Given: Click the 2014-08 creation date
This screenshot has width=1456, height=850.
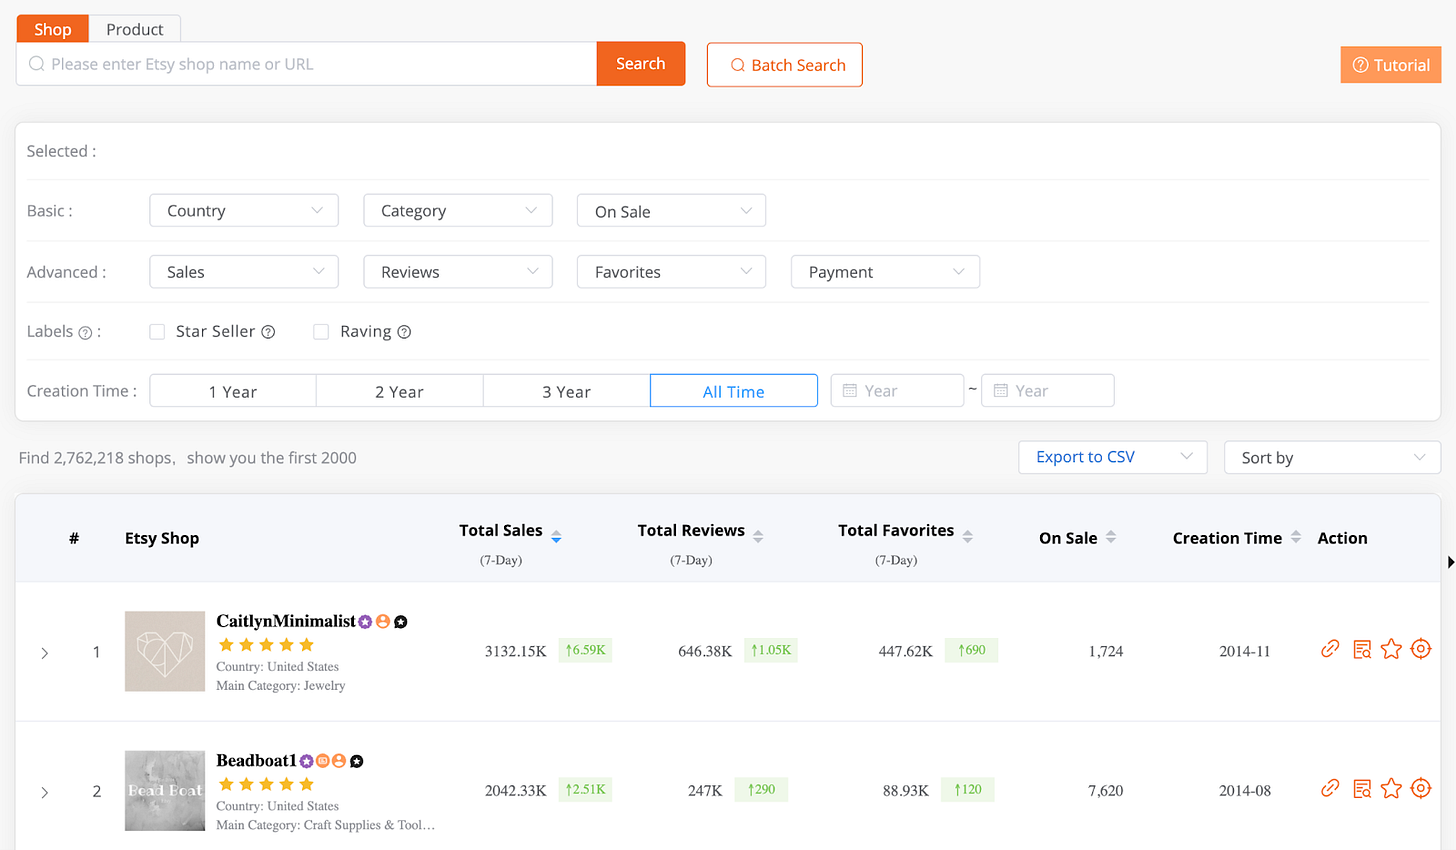Looking at the screenshot, I should point(1245,790).
